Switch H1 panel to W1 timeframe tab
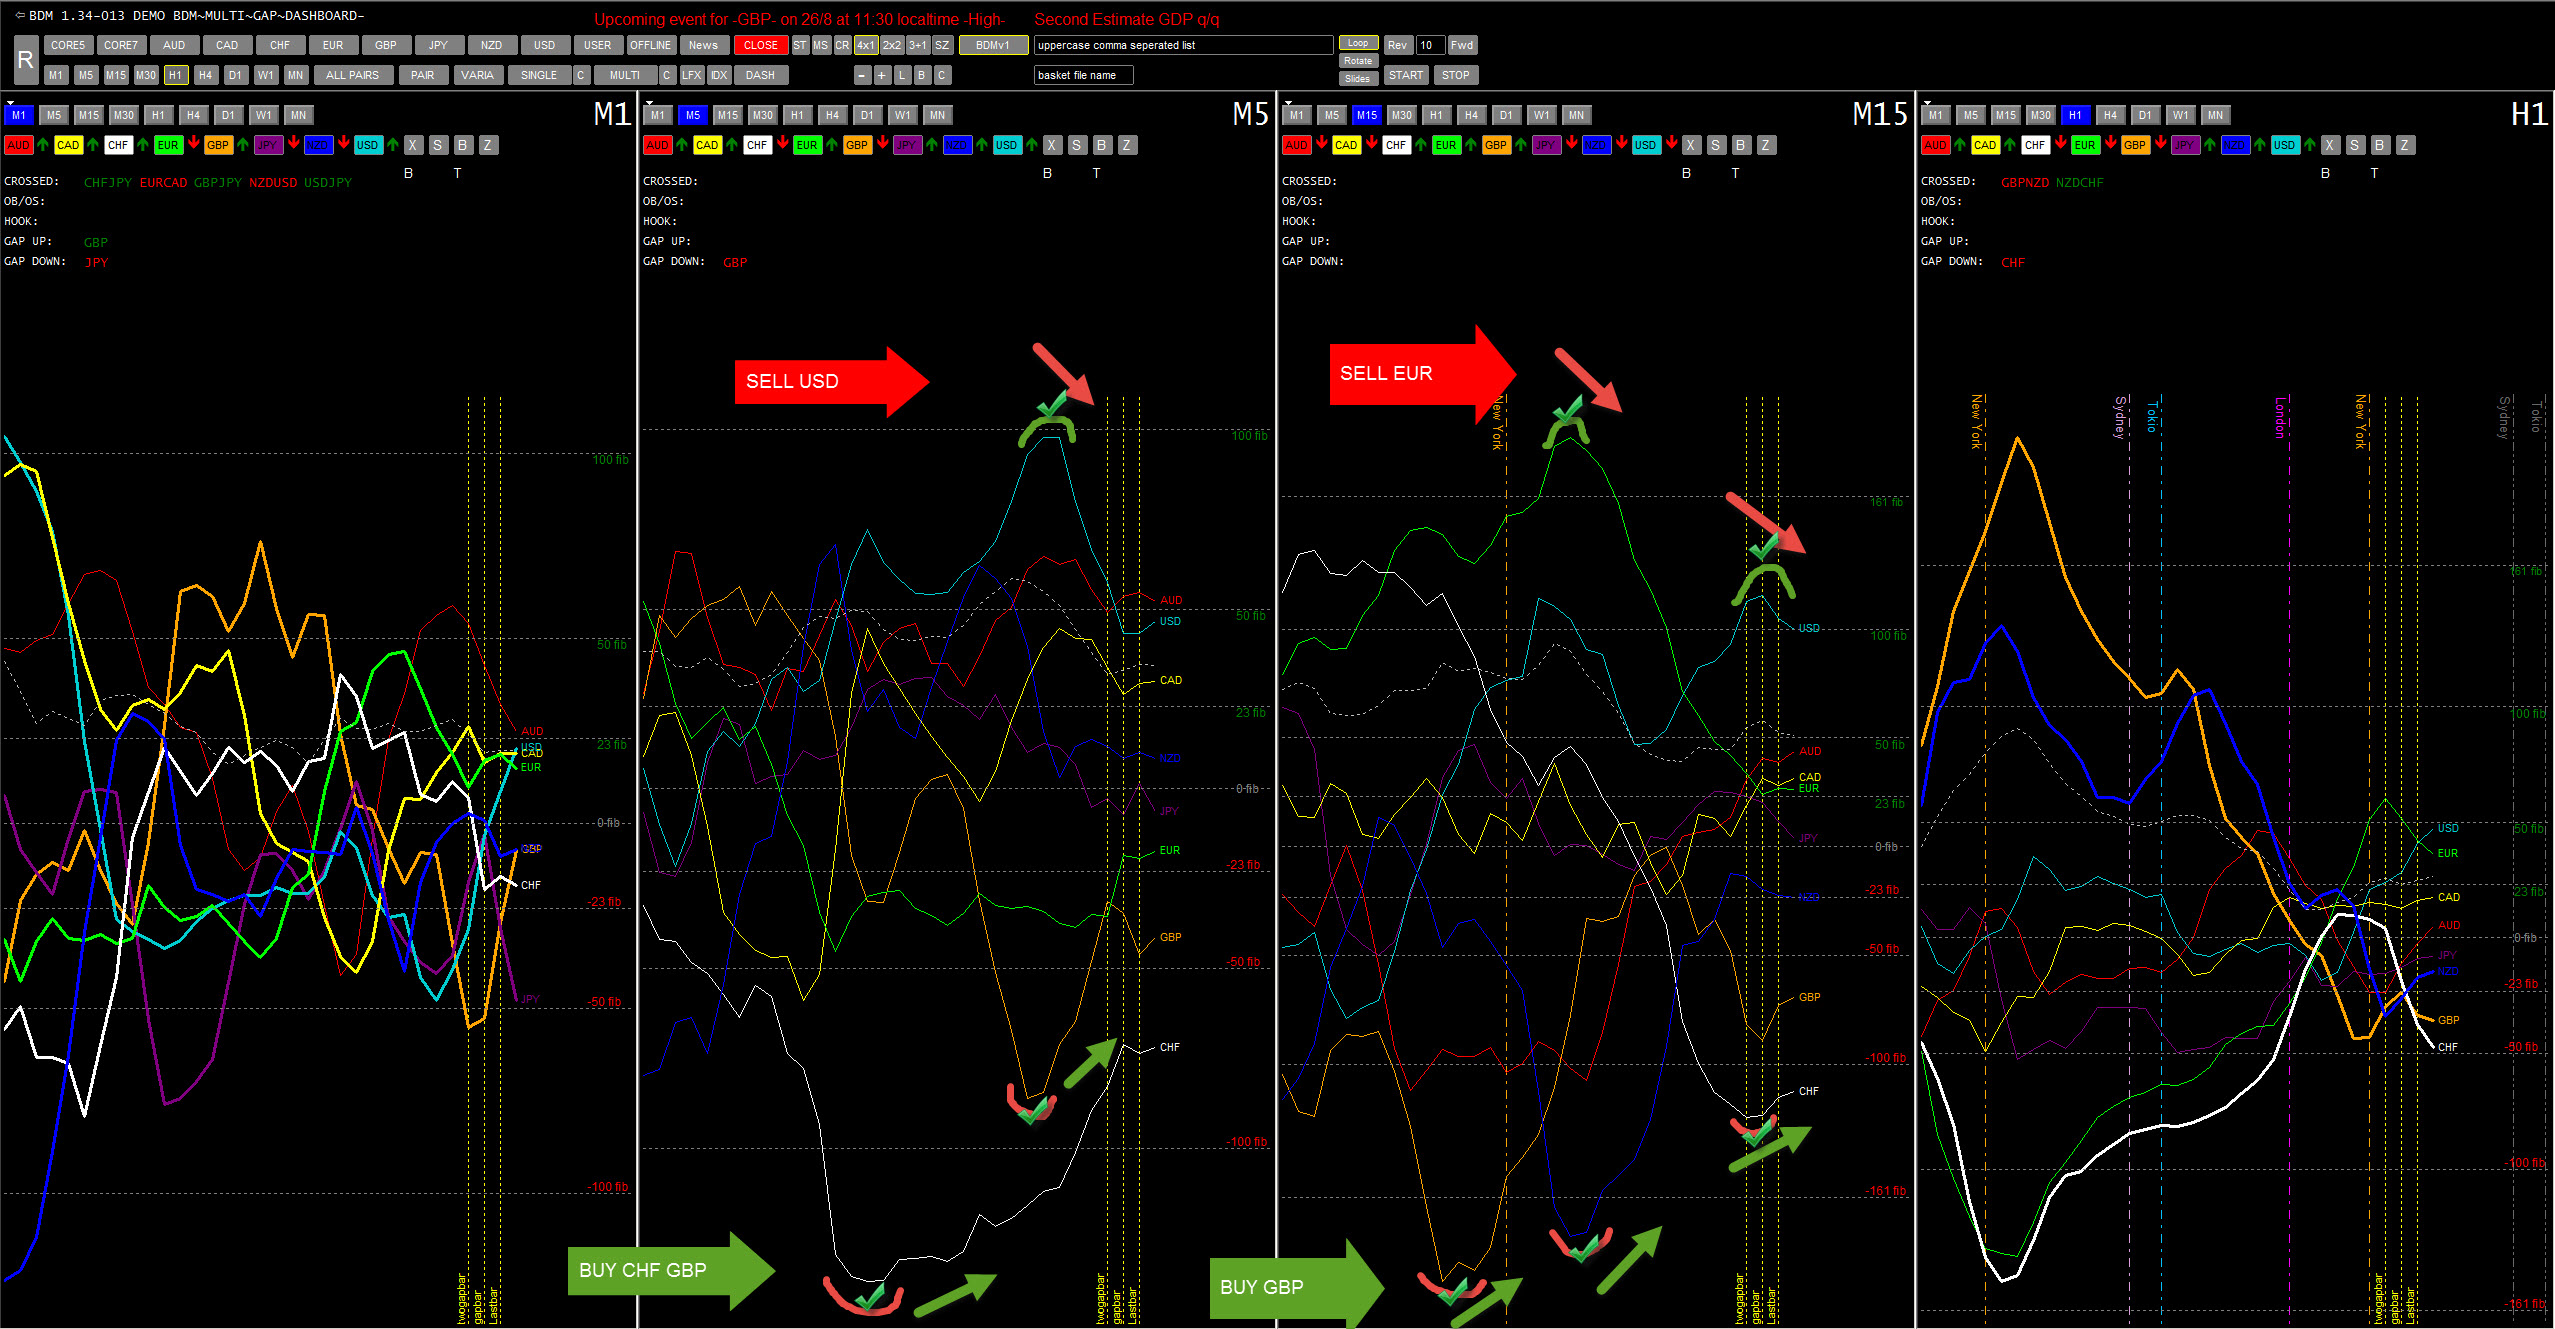 pos(2180,115)
